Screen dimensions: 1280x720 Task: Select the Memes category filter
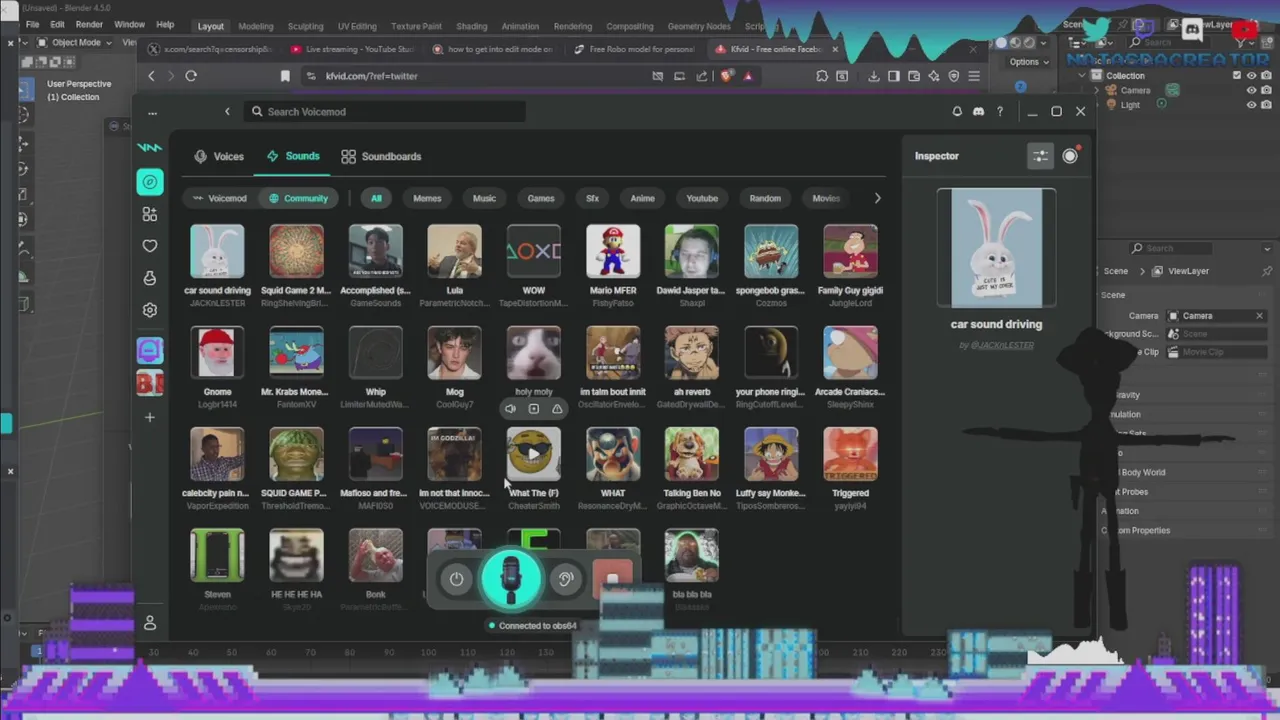click(x=427, y=198)
